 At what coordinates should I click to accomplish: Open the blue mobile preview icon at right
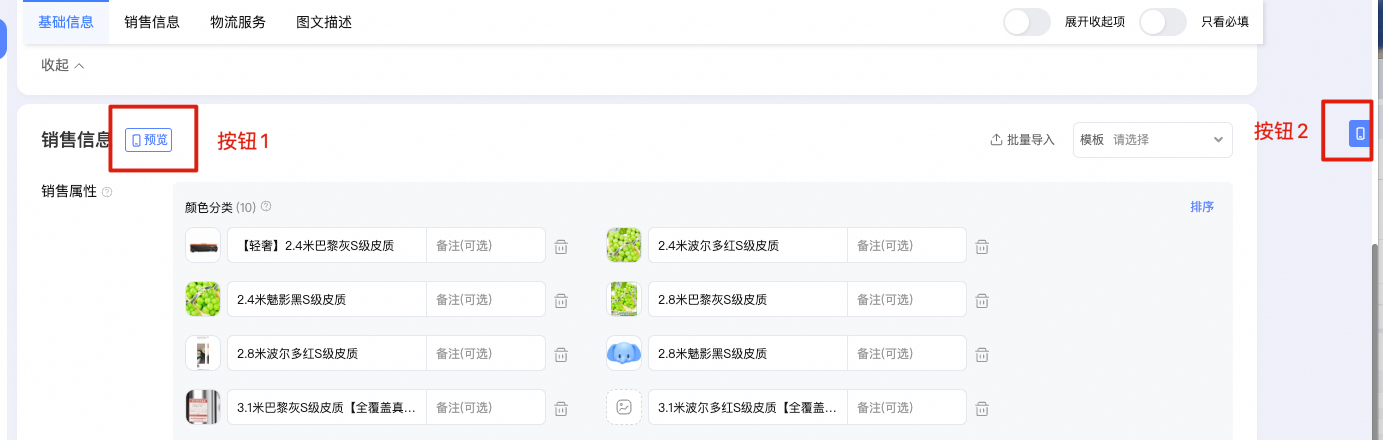[x=1359, y=134]
